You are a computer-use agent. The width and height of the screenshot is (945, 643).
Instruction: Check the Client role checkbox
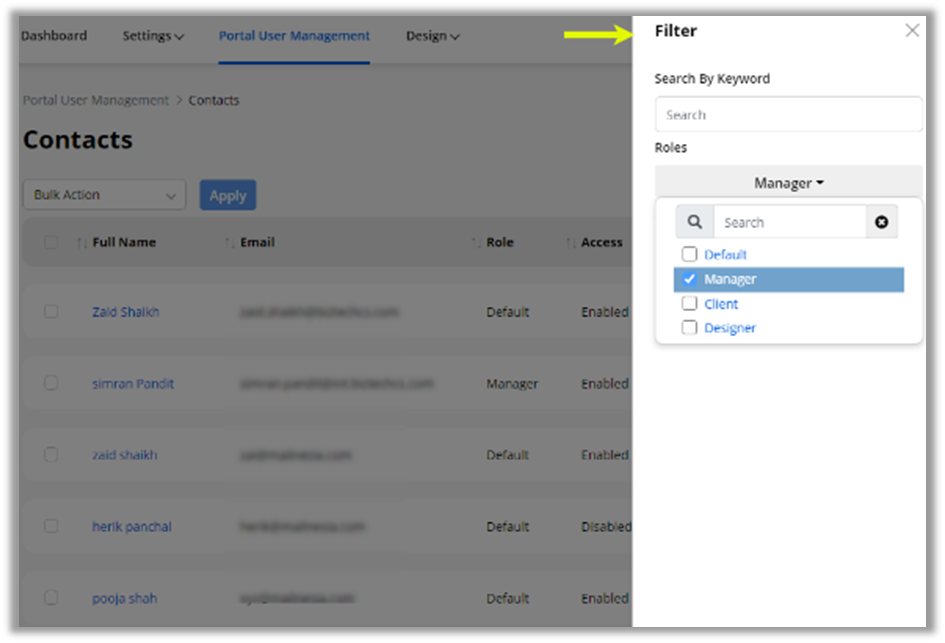click(x=689, y=304)
